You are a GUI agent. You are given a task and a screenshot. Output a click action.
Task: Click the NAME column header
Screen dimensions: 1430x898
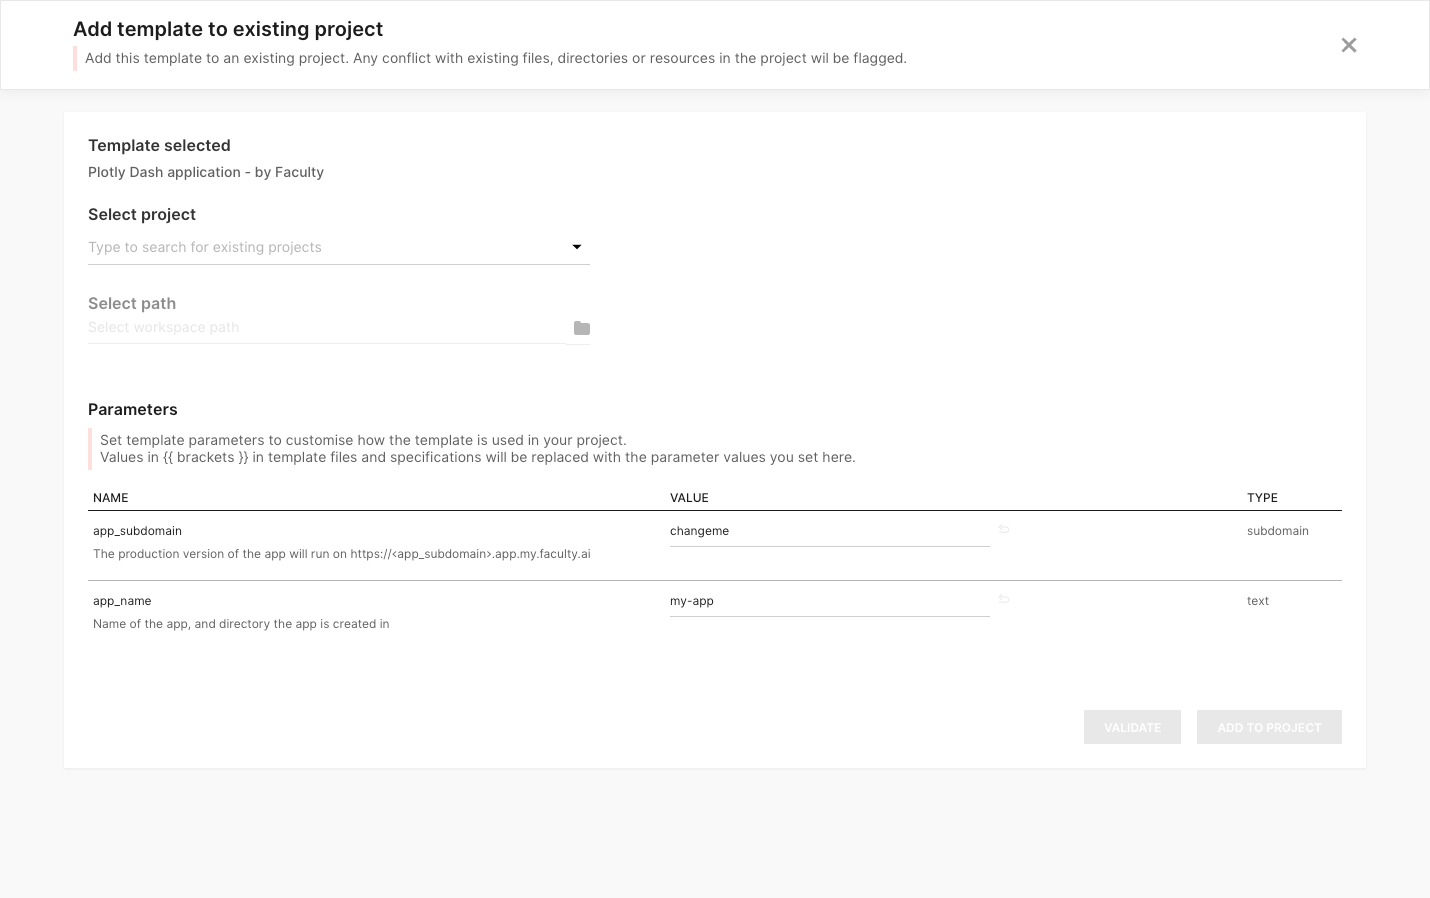(x=111, y=498)
